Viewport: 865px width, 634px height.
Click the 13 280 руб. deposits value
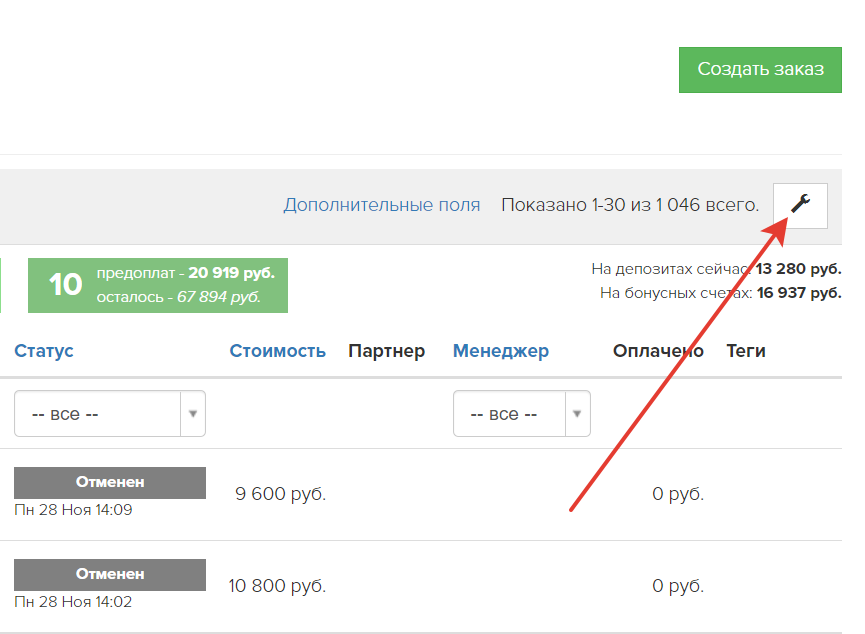click(798, 269)
